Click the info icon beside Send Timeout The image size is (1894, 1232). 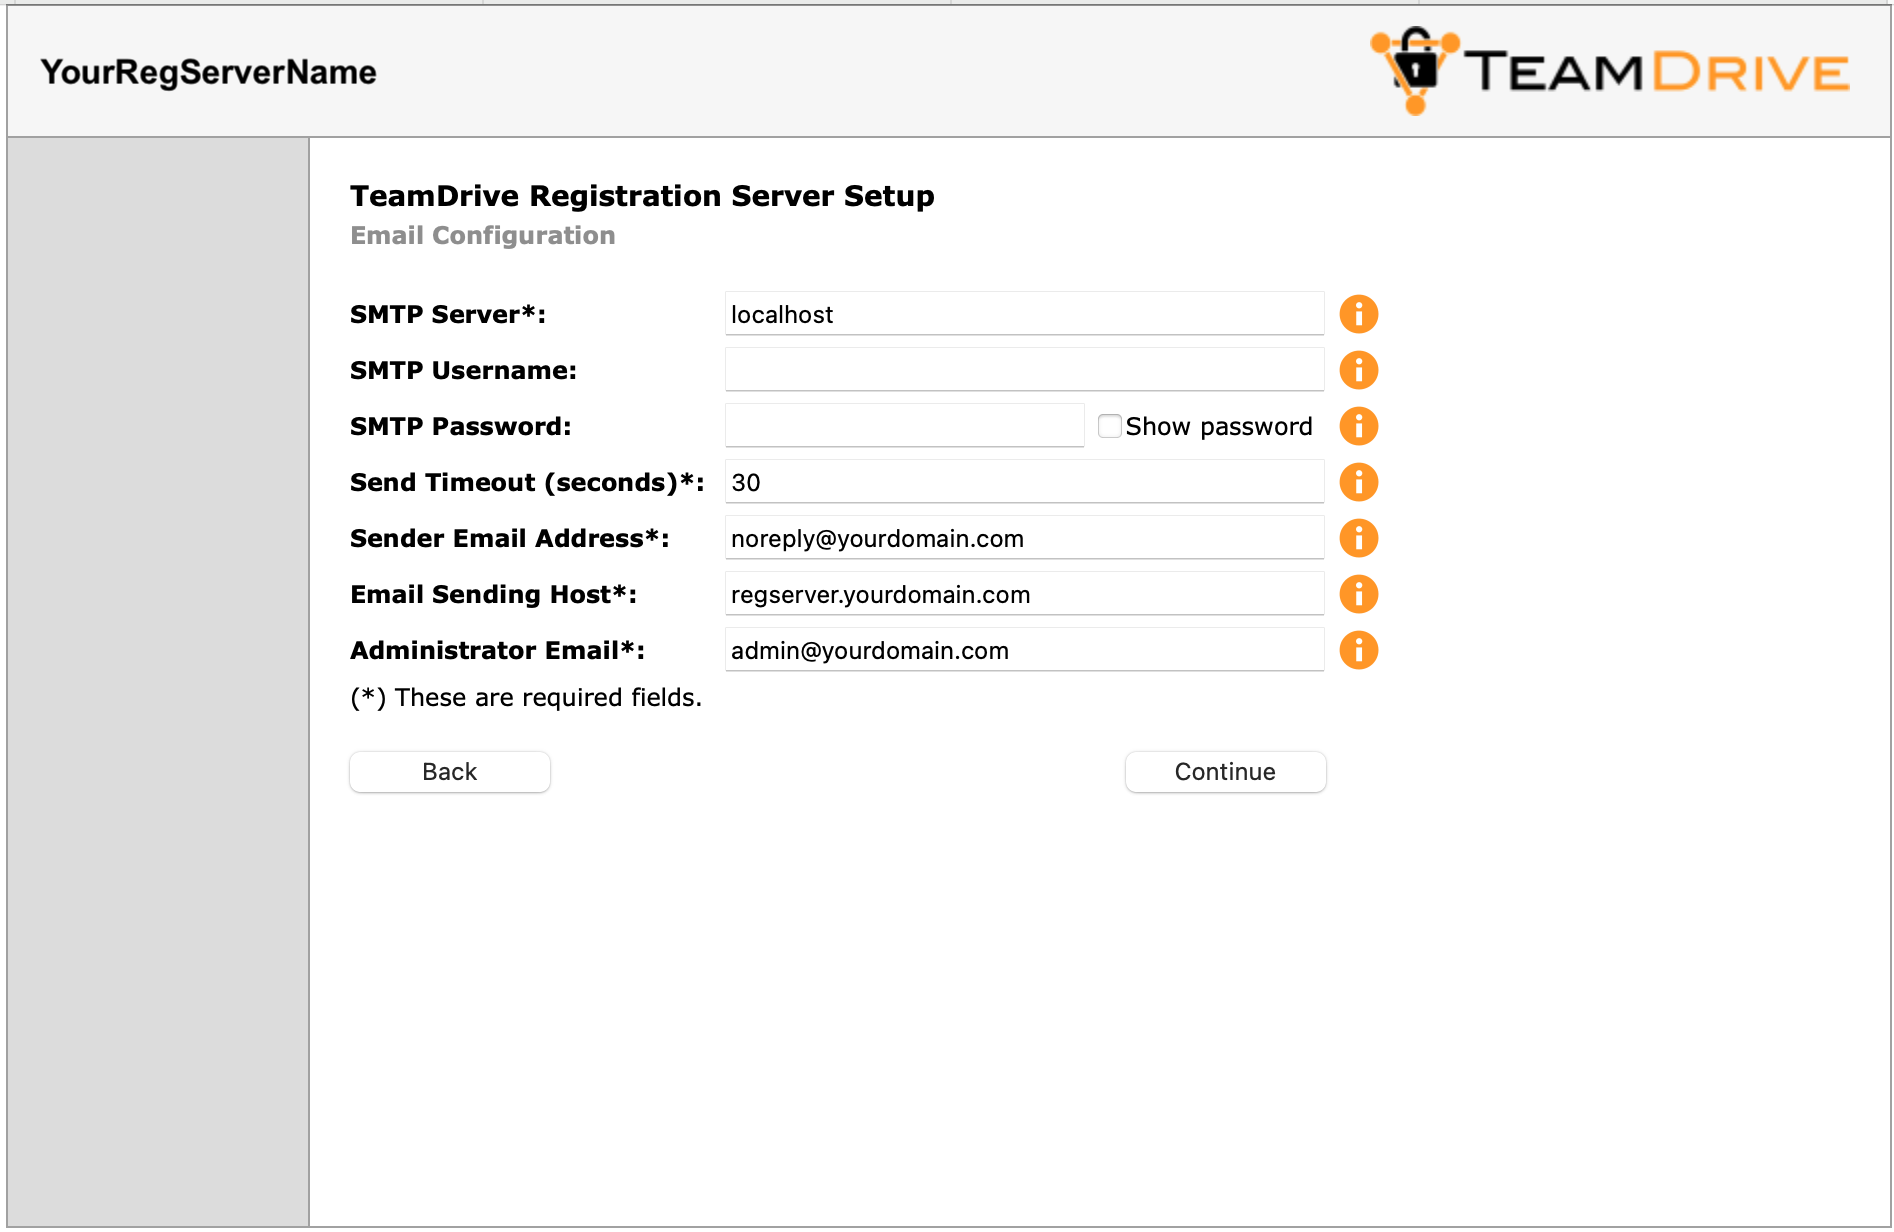point(1359,481)
